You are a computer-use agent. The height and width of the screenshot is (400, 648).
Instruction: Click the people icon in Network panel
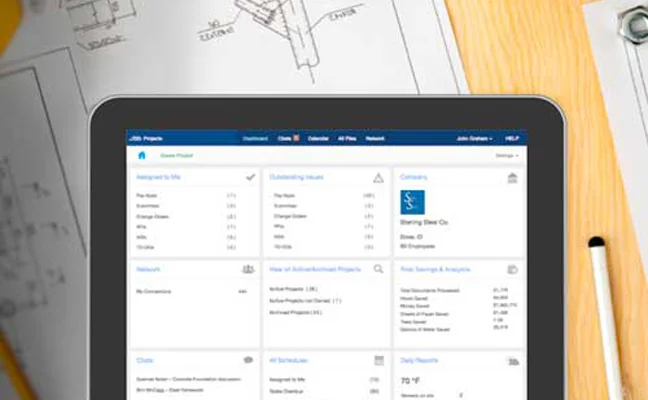click(x=248, y=269)
